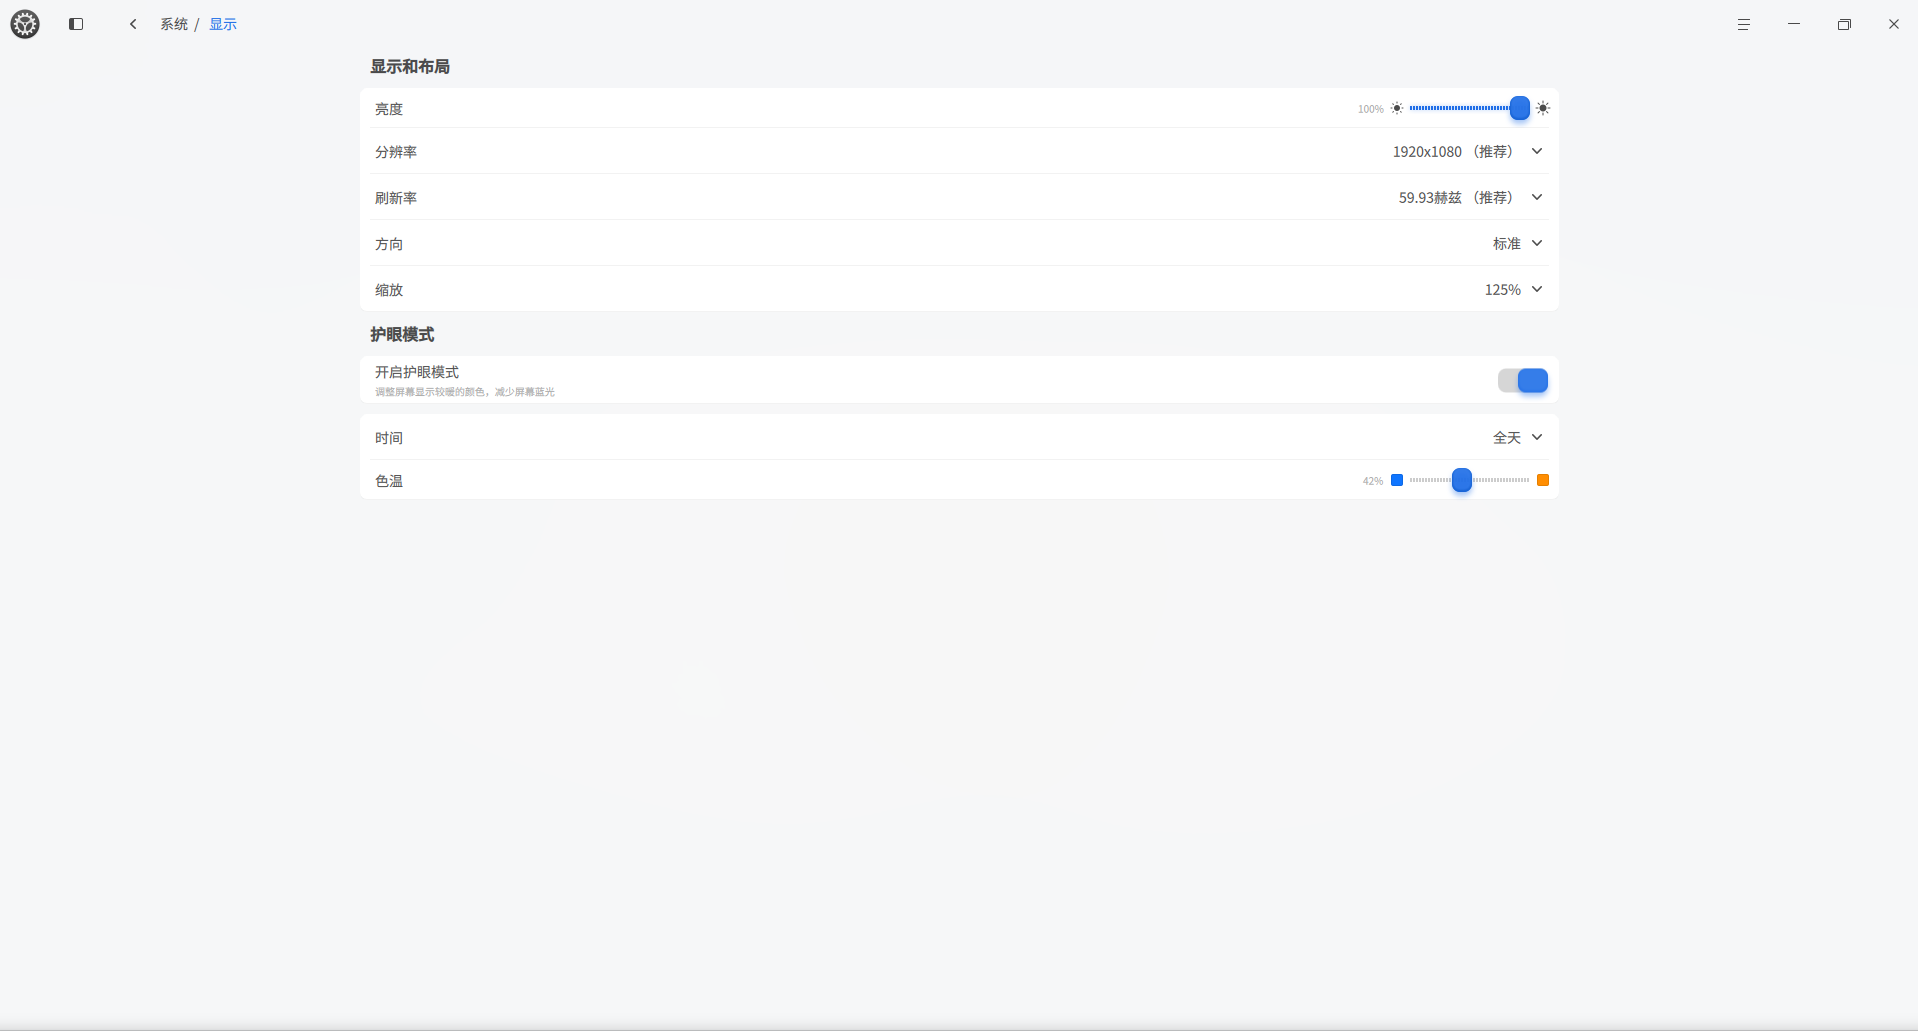The width and height of the screenshot is (1918, 1031).
Task: Click the left dim-brightness sun icon
Action: (x=1396, y=108)
